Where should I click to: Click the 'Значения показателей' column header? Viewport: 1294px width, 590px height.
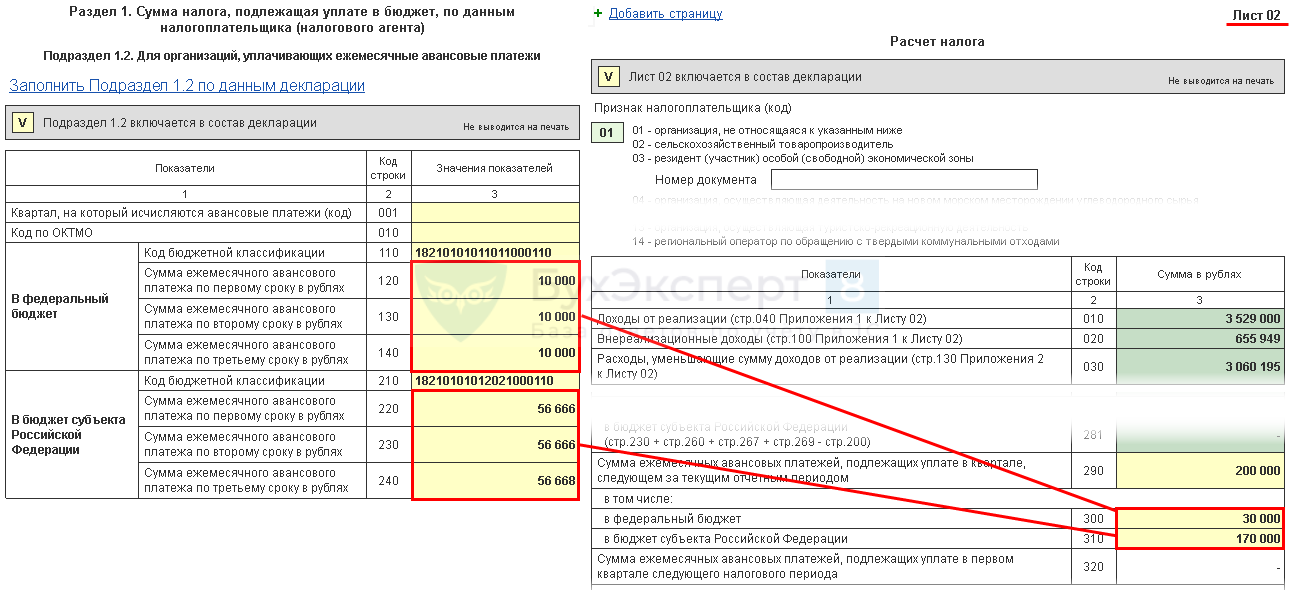tap(495, 168)
